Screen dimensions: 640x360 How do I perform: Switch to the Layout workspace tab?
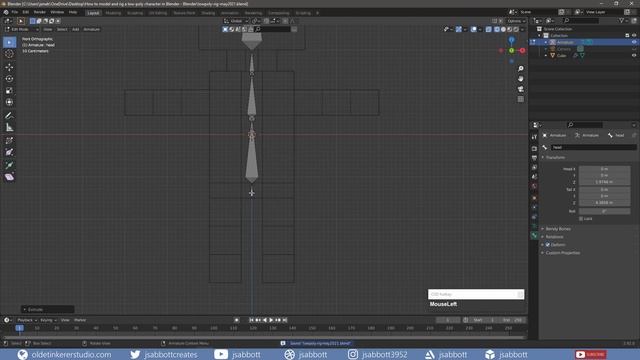[93, 13]
